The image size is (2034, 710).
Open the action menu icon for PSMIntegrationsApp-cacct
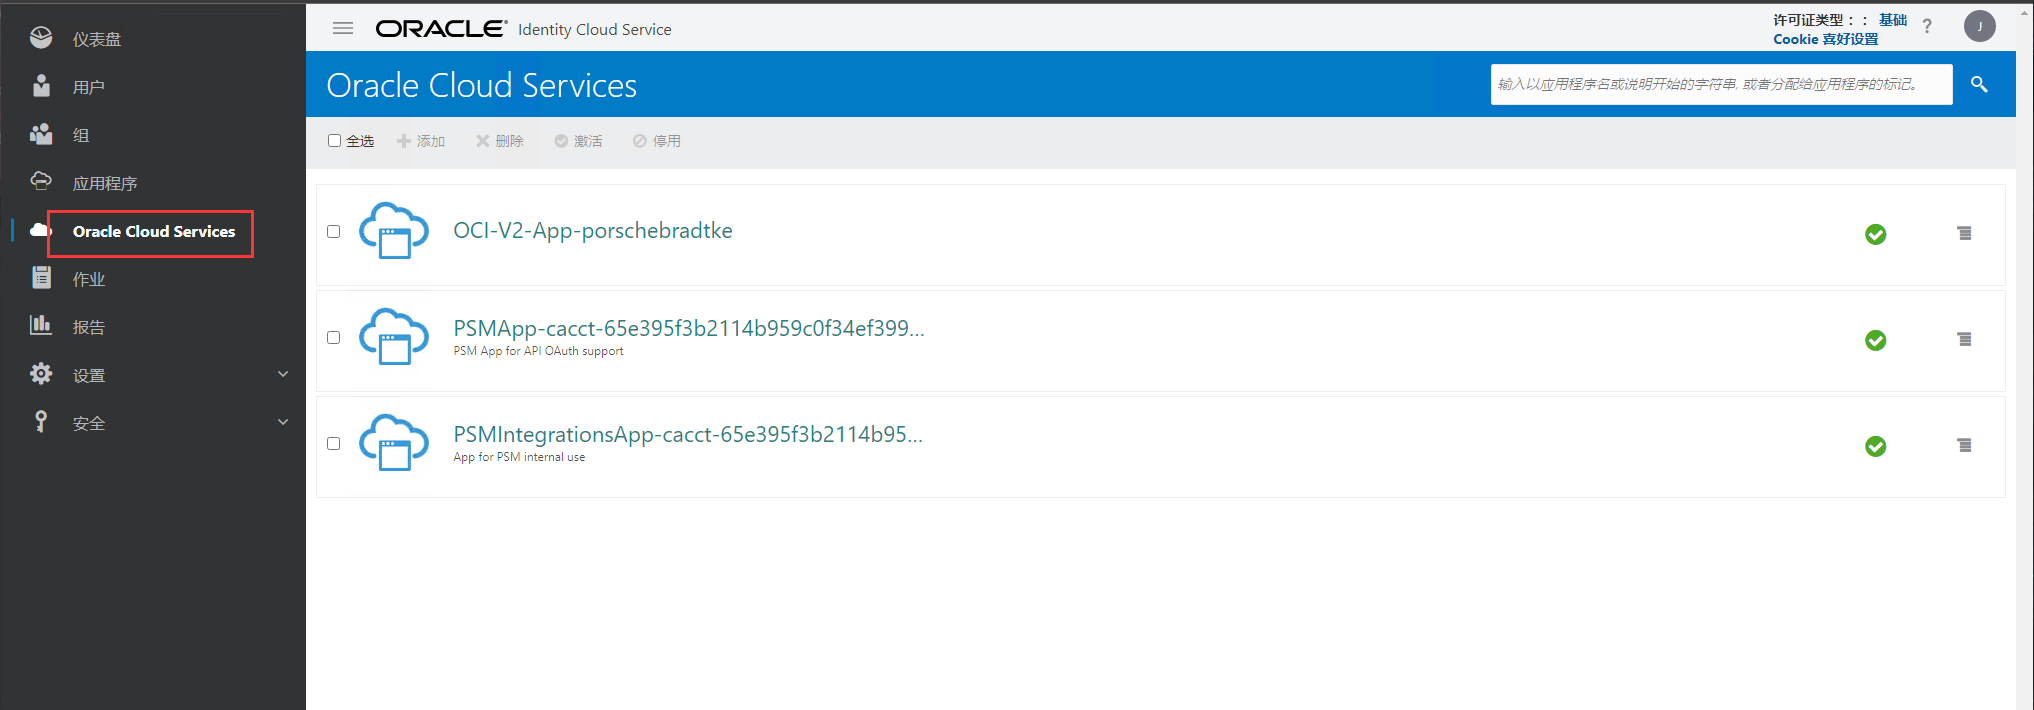pos(1965,445)
